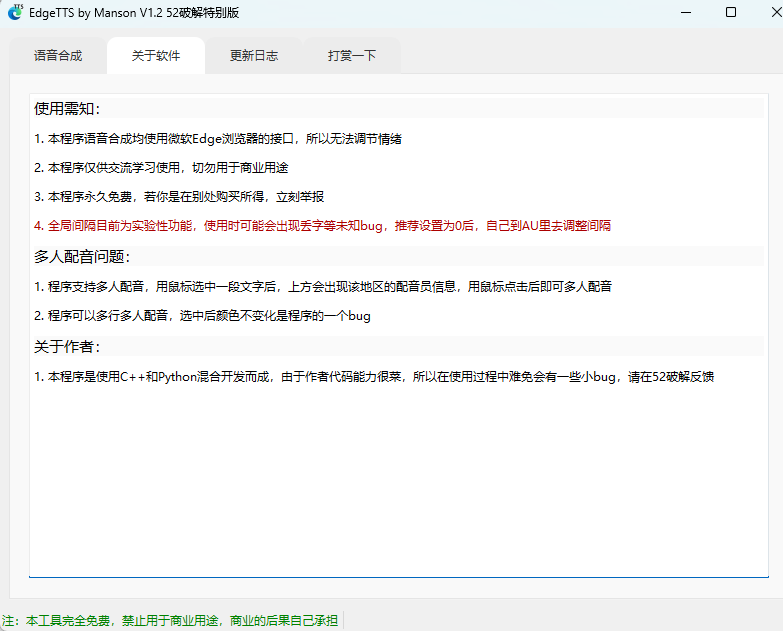
Task: Select the 关于软件 tab
Action: pos(156,55)
